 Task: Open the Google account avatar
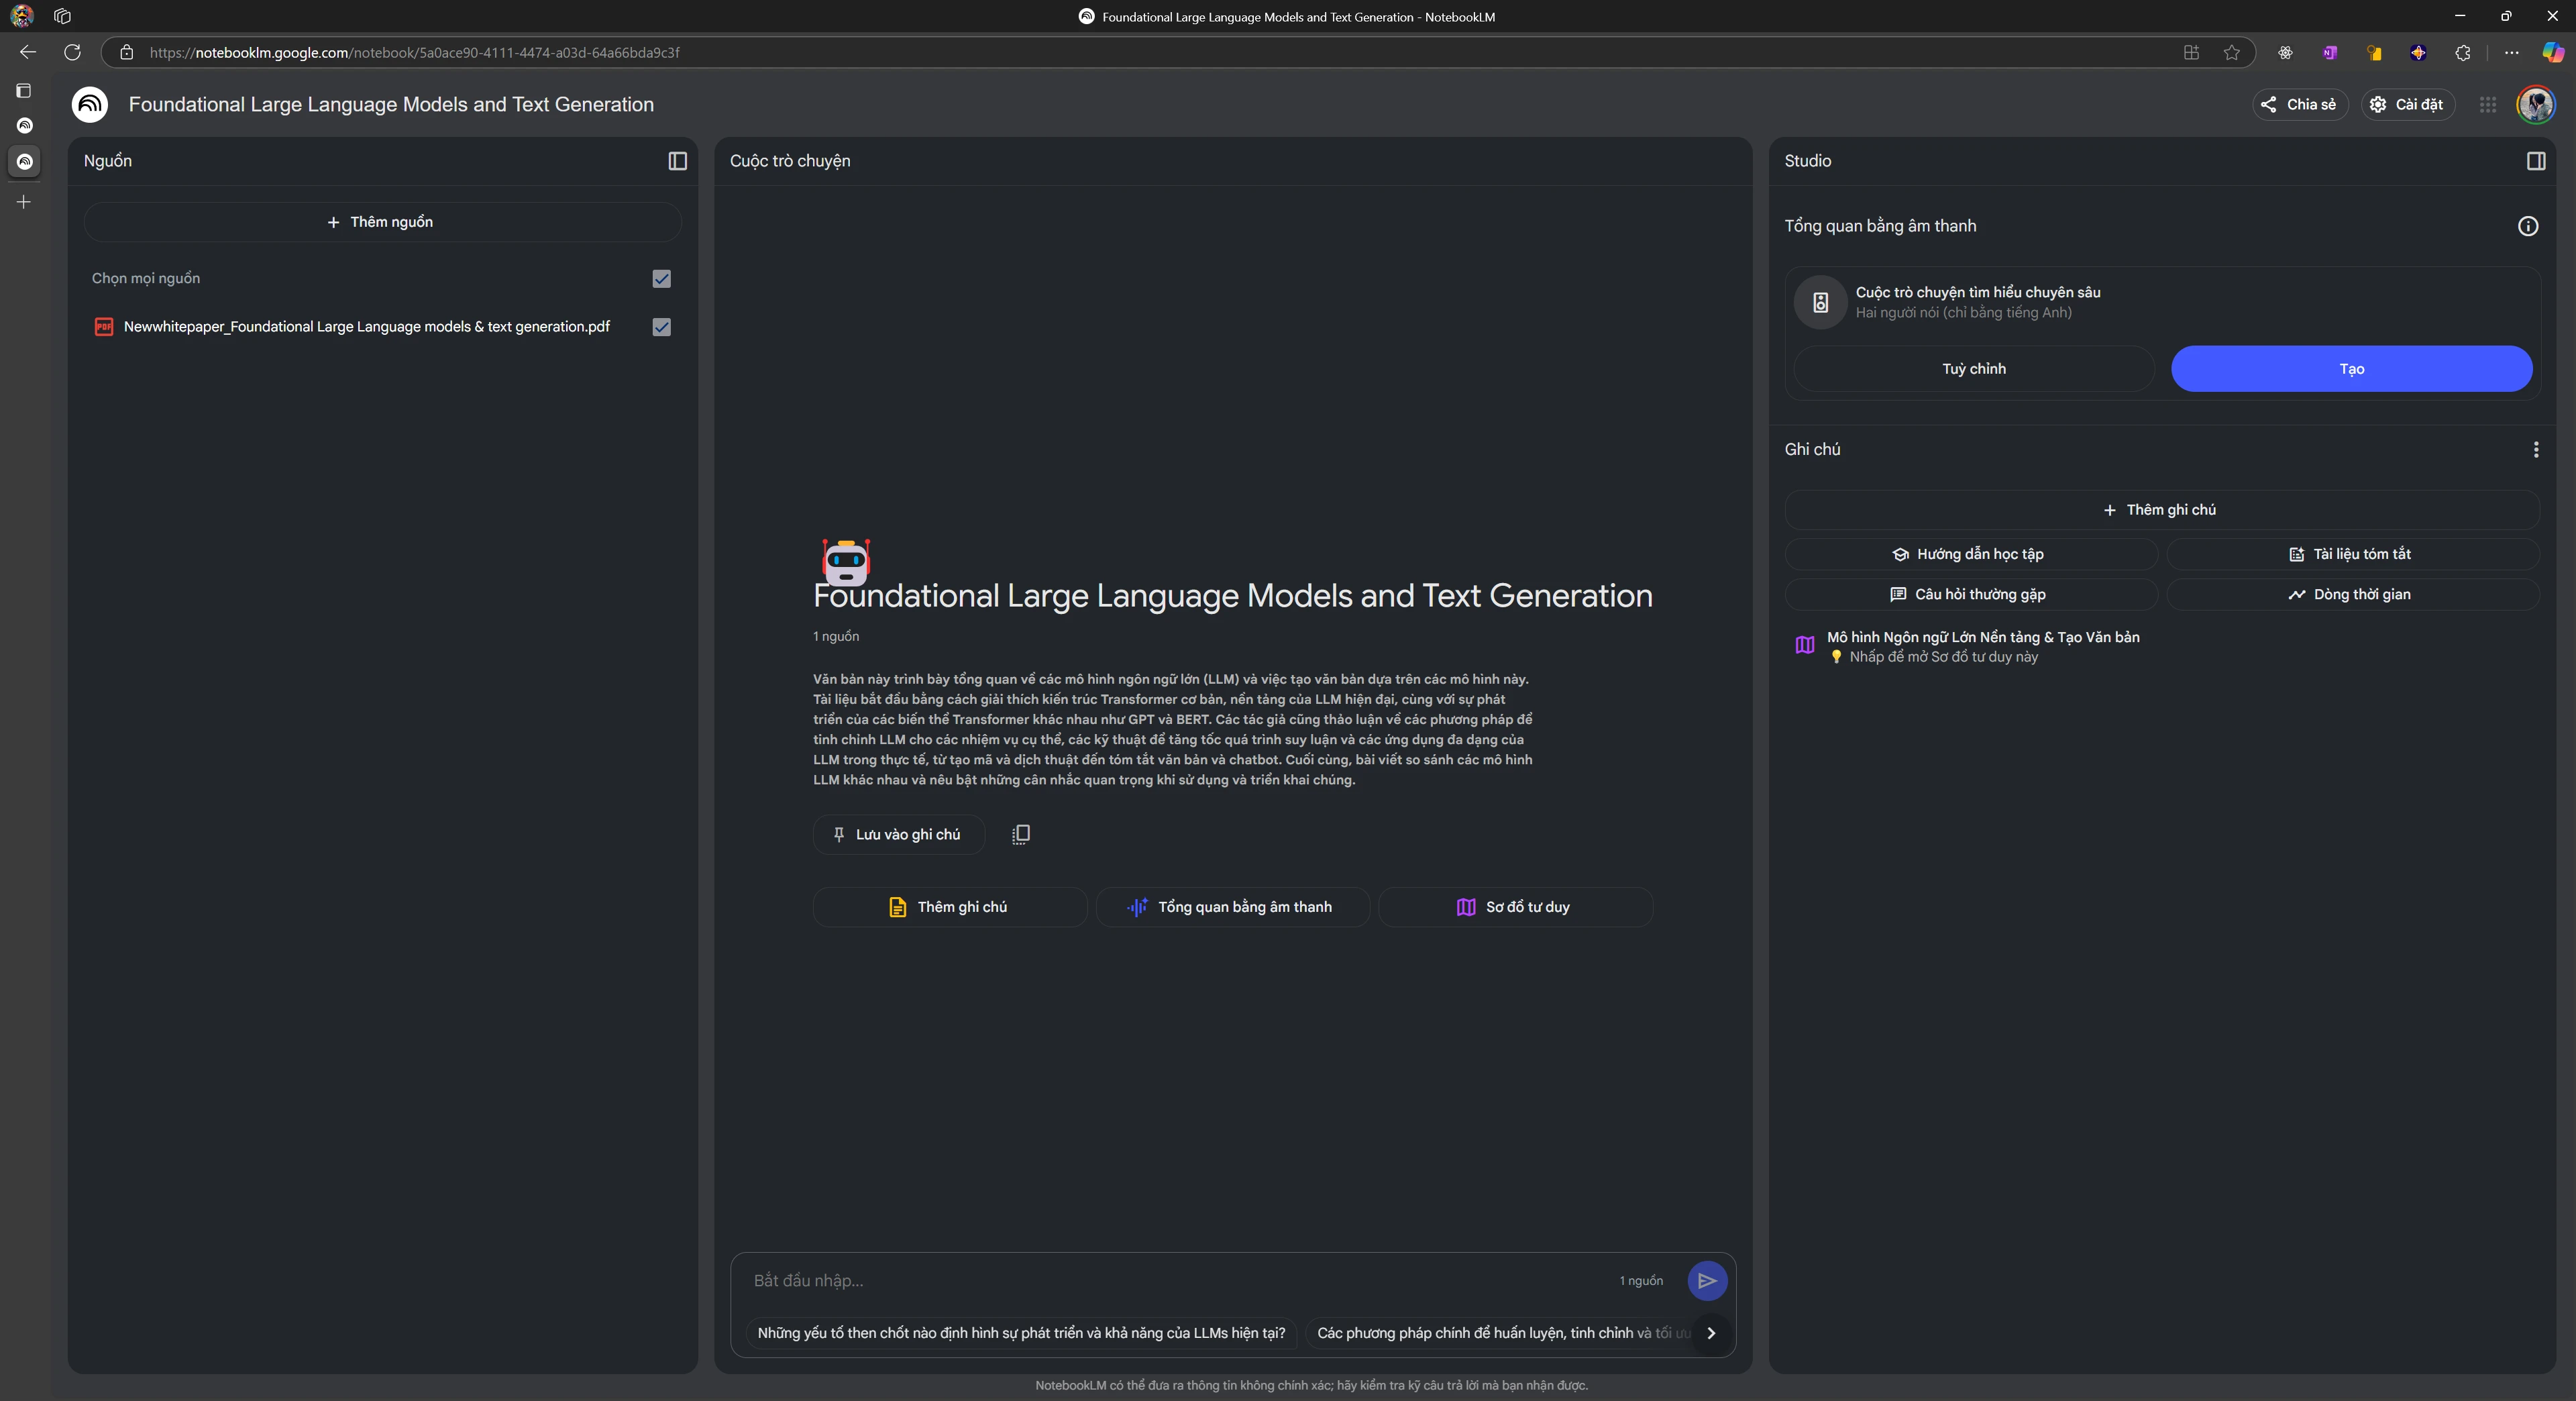coord(2535,104)
